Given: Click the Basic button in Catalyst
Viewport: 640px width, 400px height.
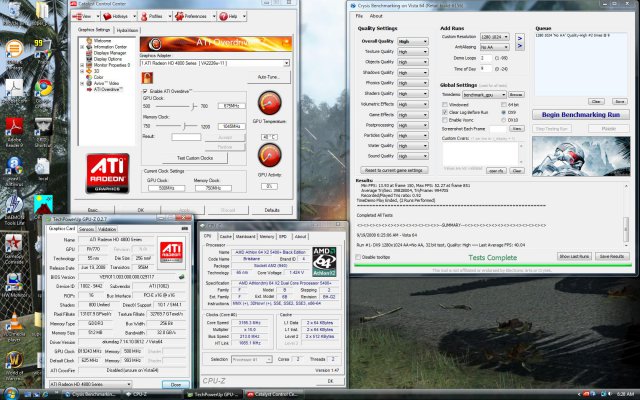Looking at the screenshot, I should (93, 210).
